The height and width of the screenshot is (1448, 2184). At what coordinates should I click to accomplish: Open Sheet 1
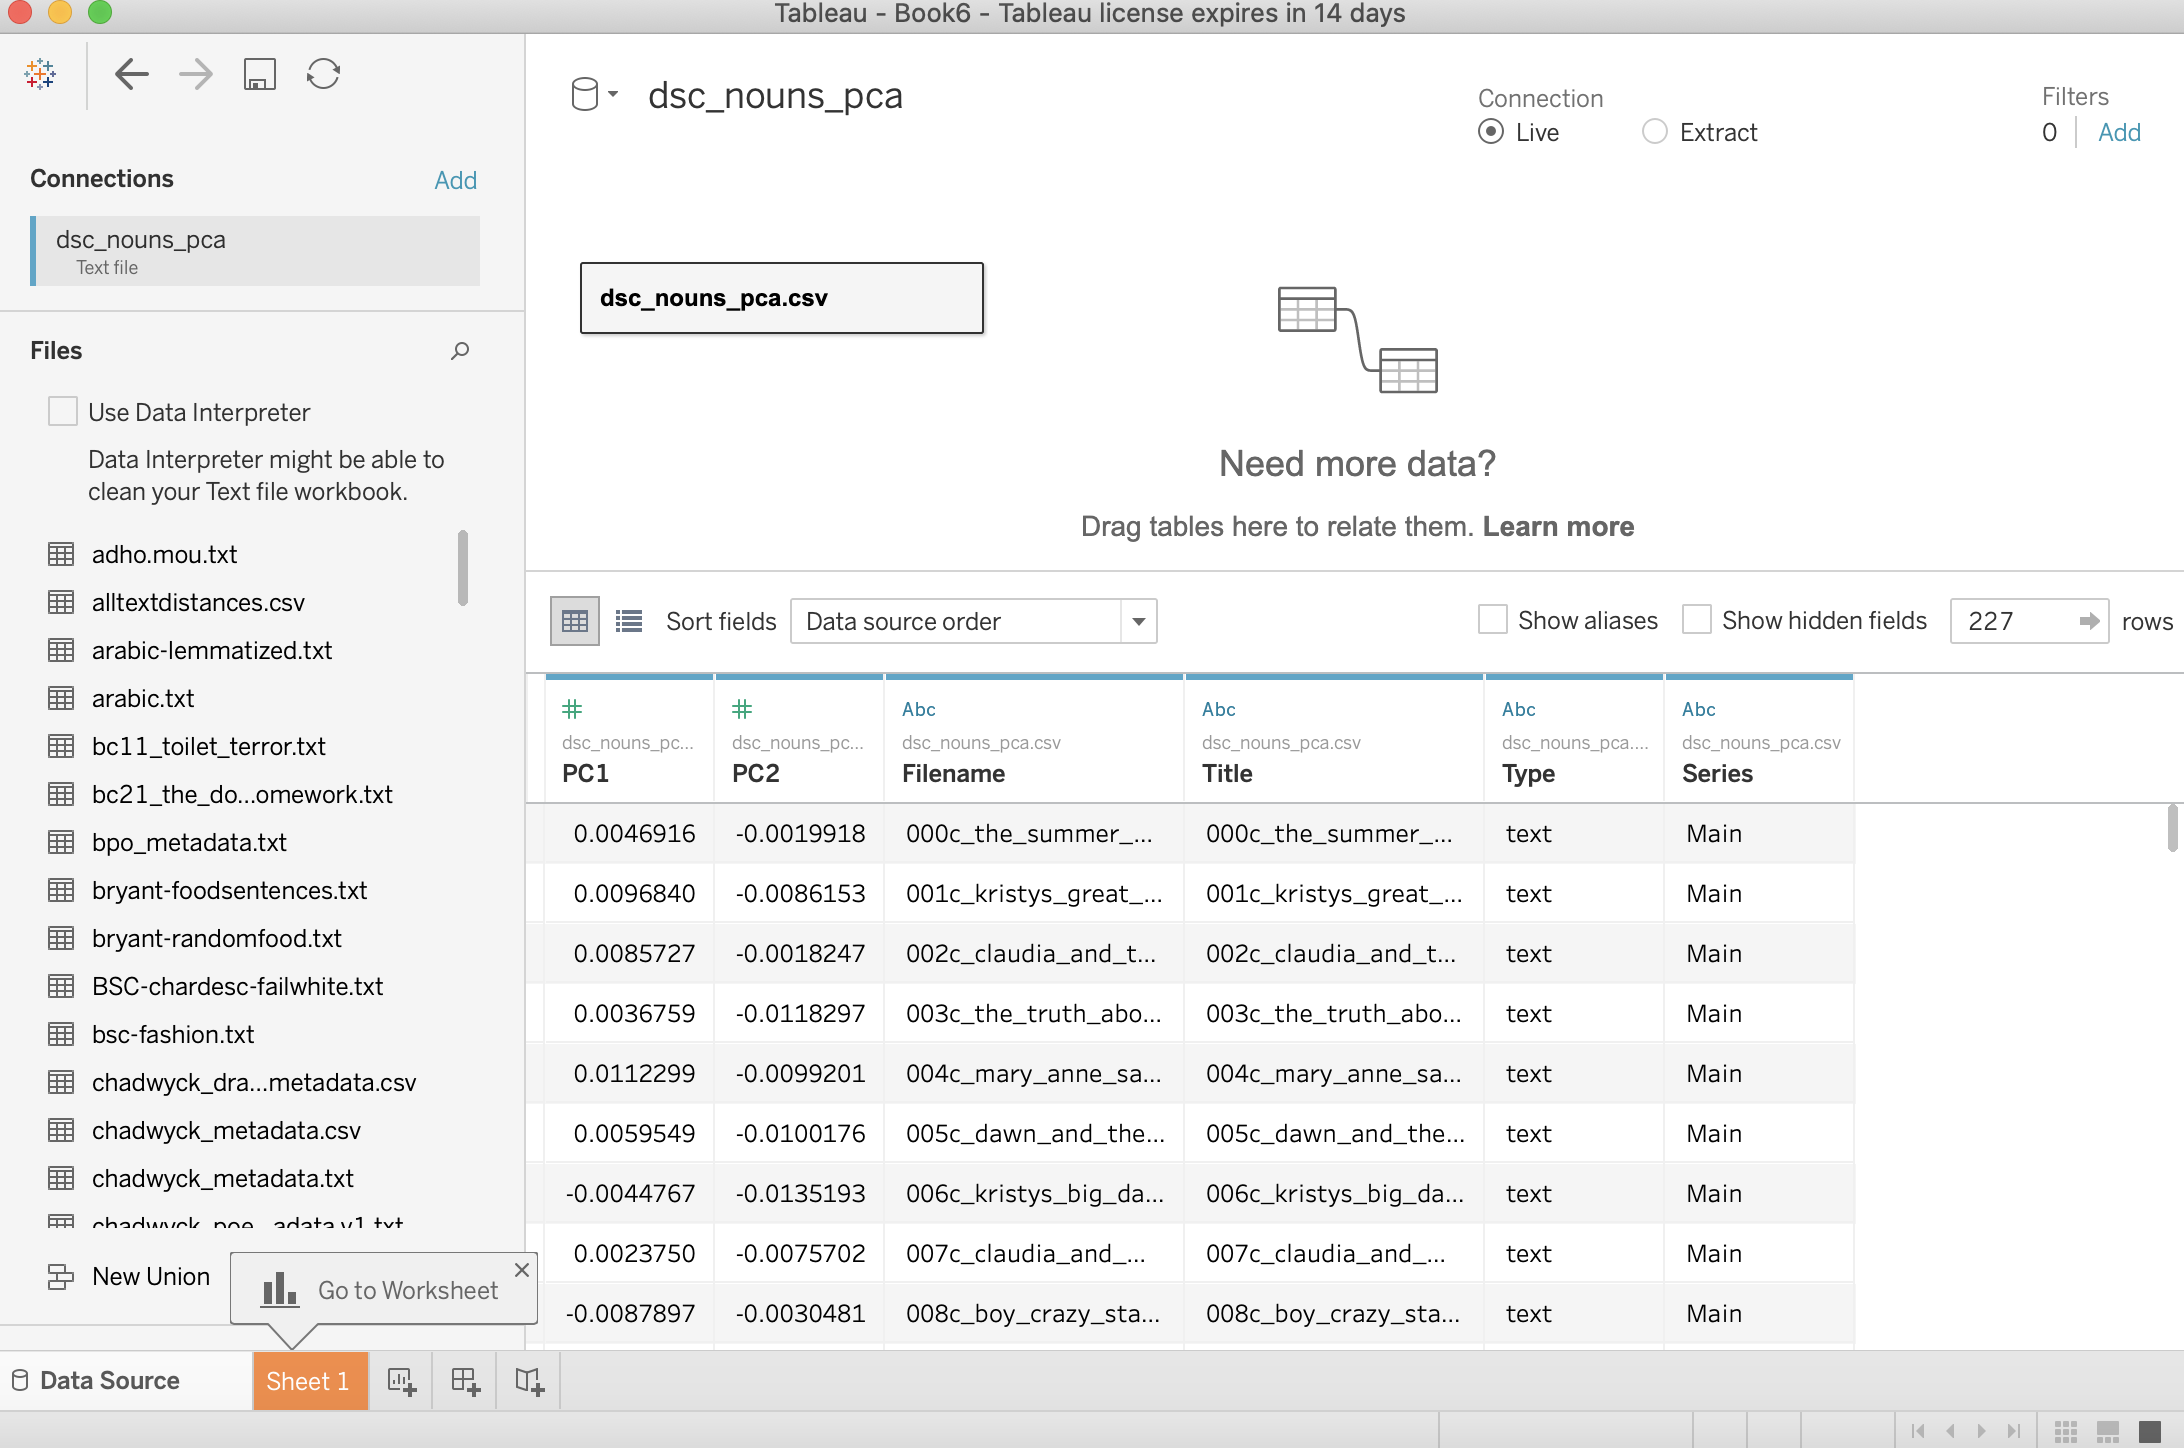[308, 1380]
